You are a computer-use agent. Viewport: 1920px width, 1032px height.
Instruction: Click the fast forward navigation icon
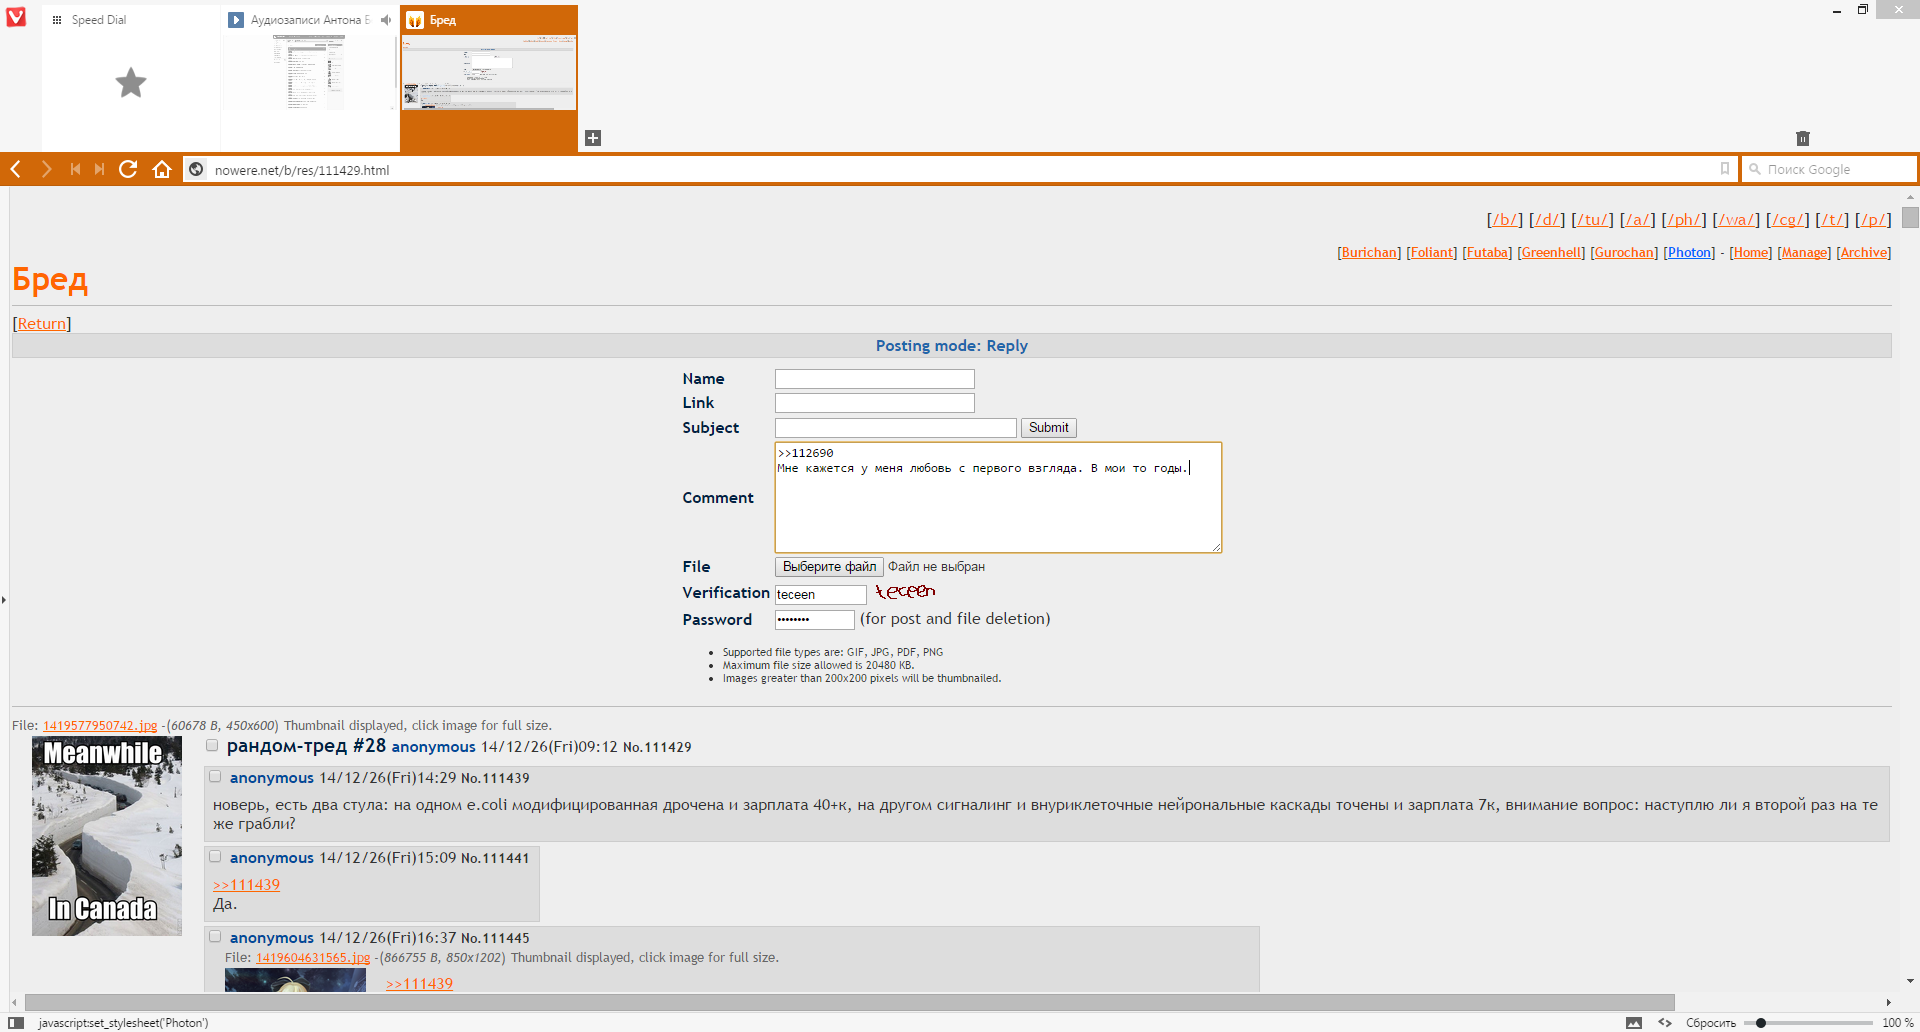(x=99, y=169)
